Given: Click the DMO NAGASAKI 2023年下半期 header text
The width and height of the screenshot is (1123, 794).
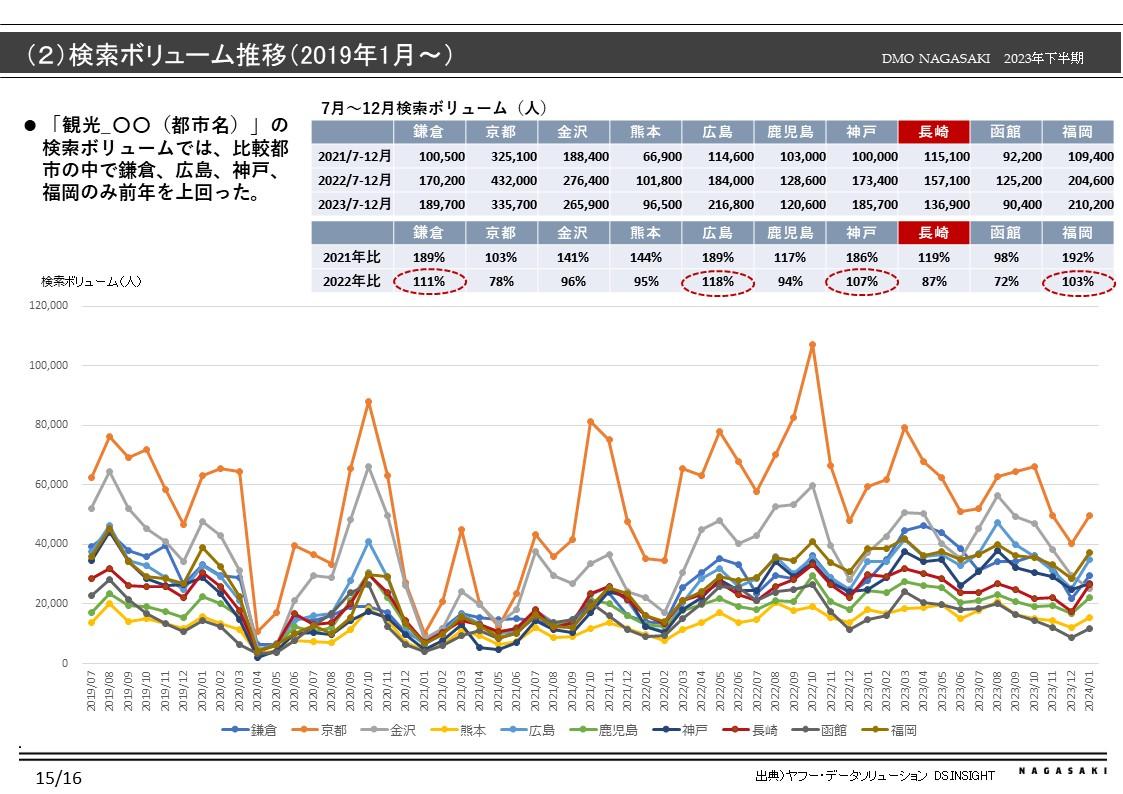Looking at the screenshot, I should (x=983, y=58).
